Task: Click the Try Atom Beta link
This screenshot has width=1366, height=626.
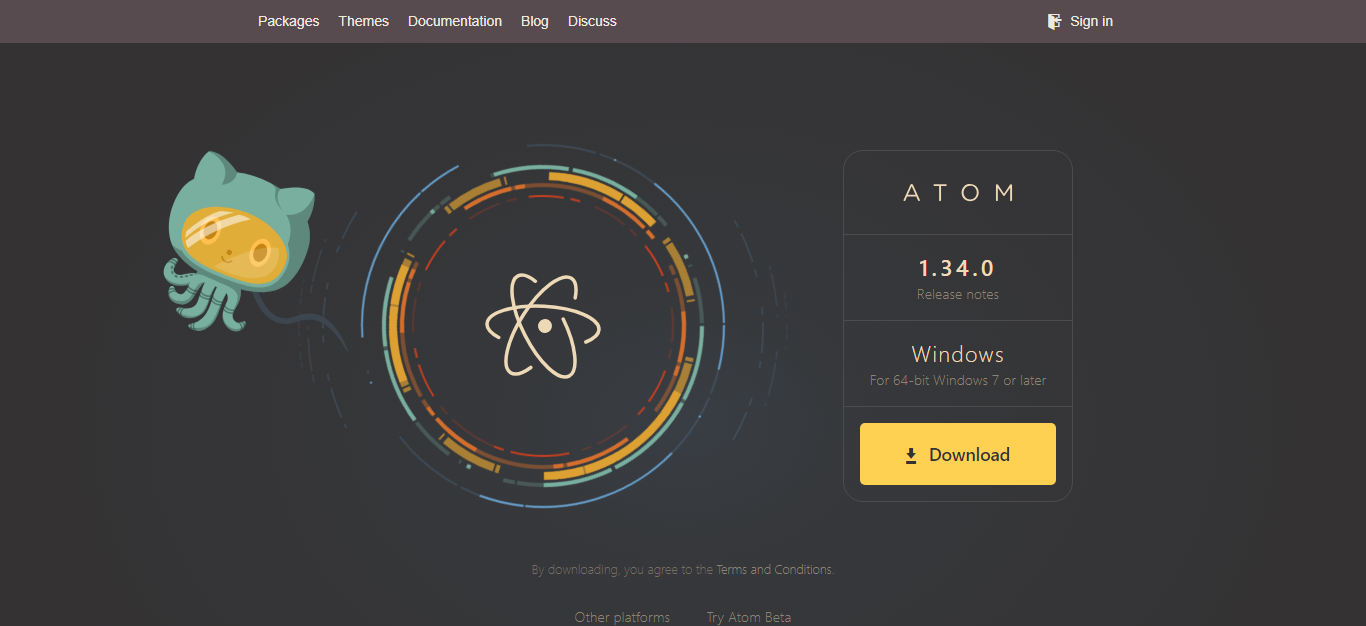Action: pyautogui.click(x=749, y=617)
